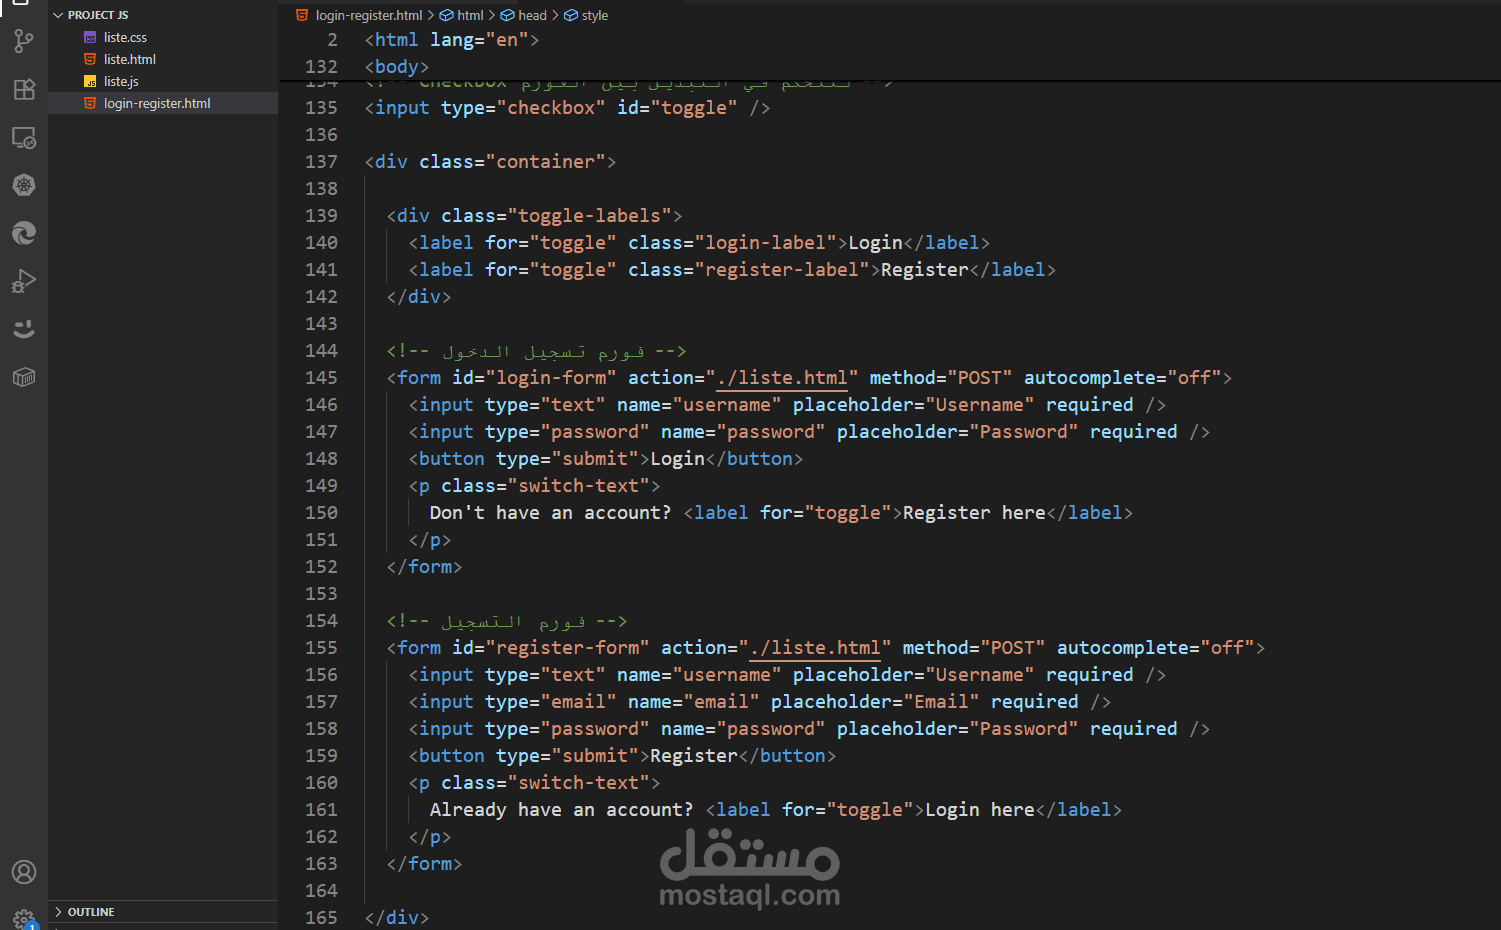1501x930 pixels.
Task: Click the closing </div> tag on line 142
Action: coord(419,297)
